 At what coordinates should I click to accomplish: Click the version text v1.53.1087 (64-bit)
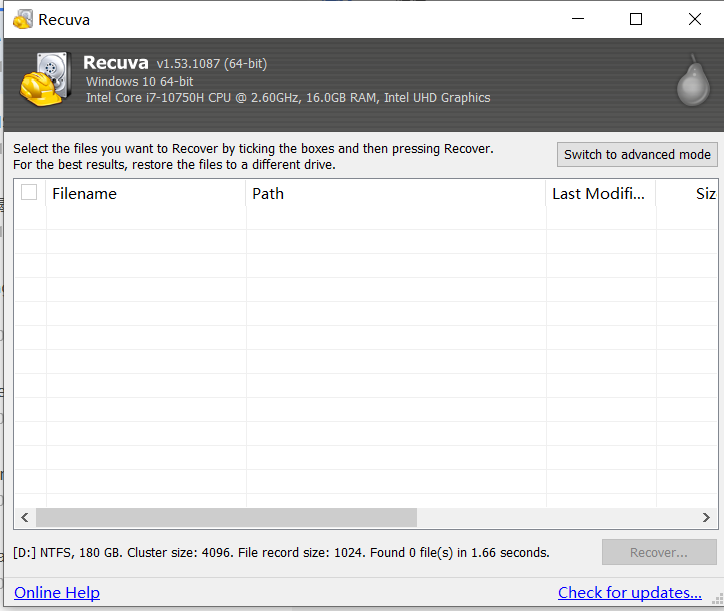click(x=212, y=64)
